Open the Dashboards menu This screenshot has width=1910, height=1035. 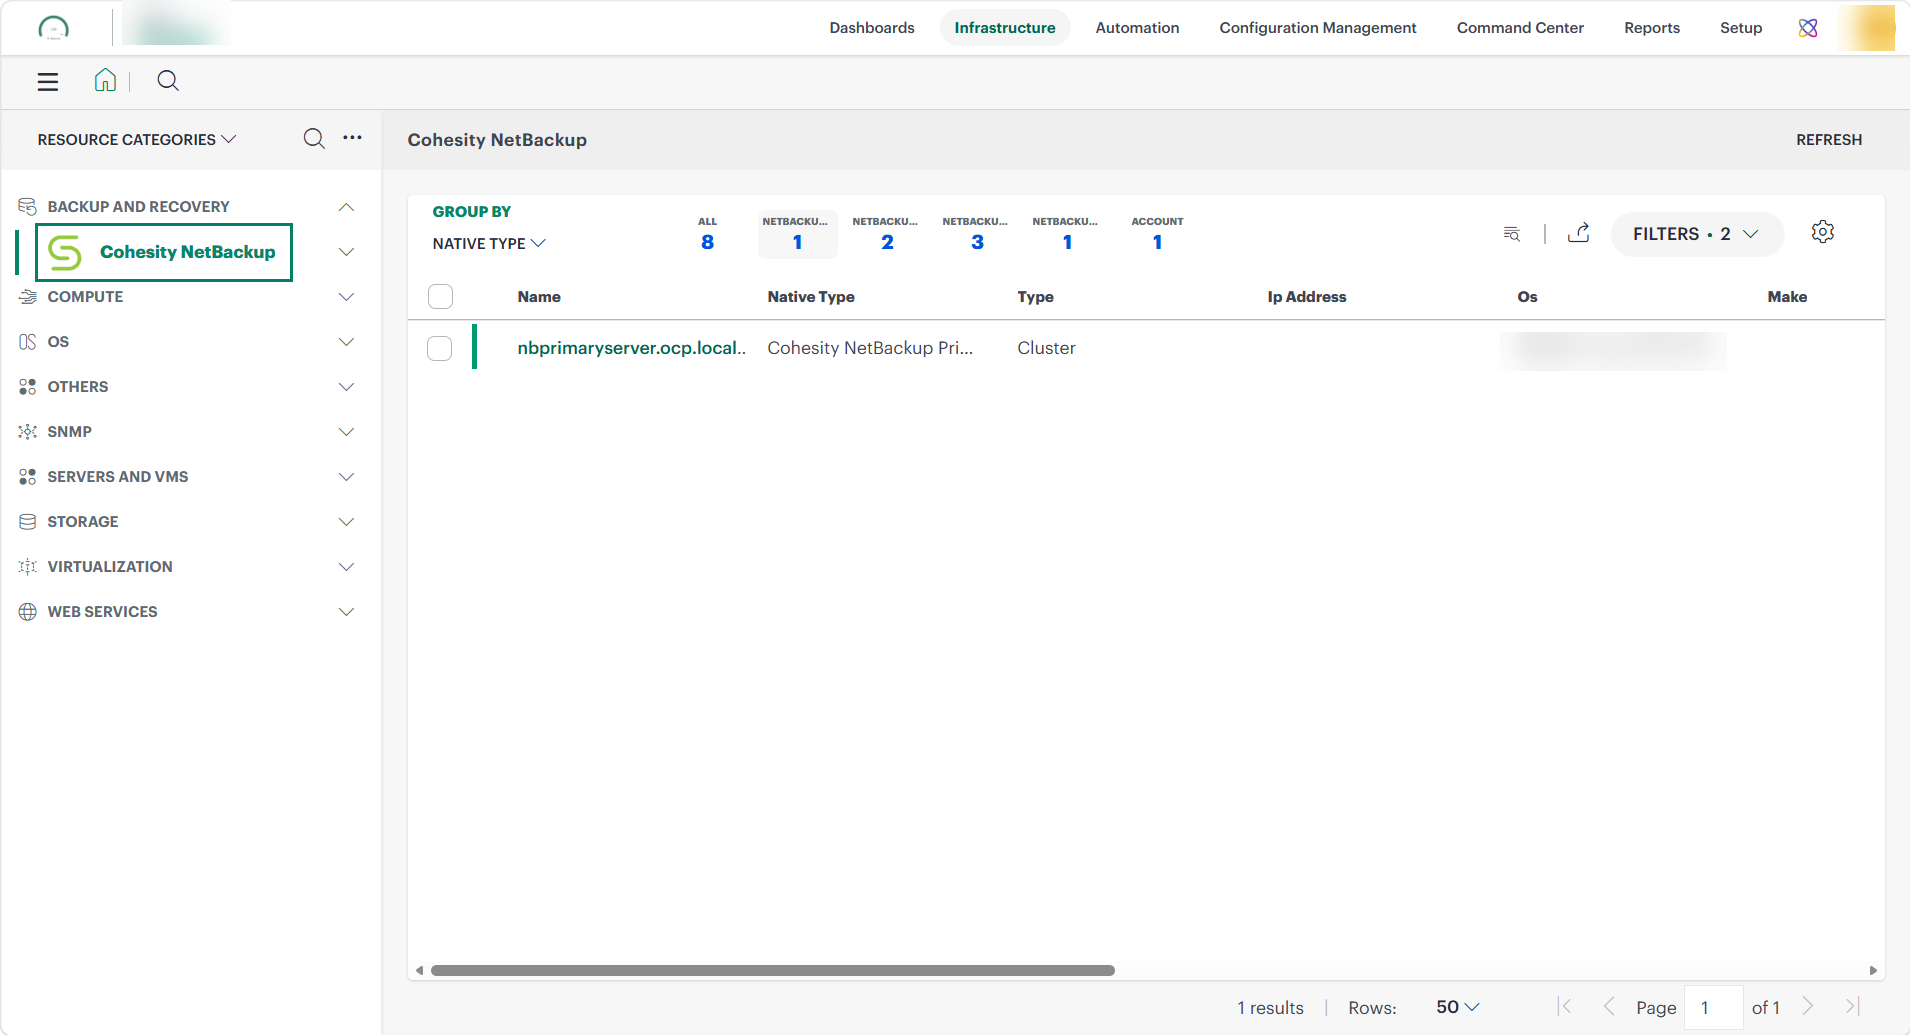[872, 28]
